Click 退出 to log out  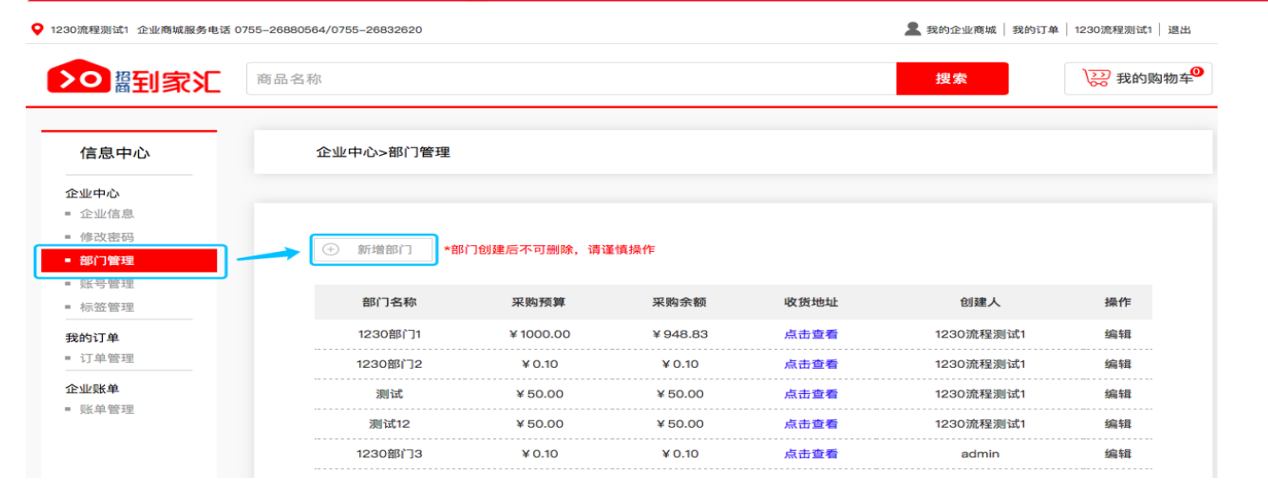(1180, 30)
